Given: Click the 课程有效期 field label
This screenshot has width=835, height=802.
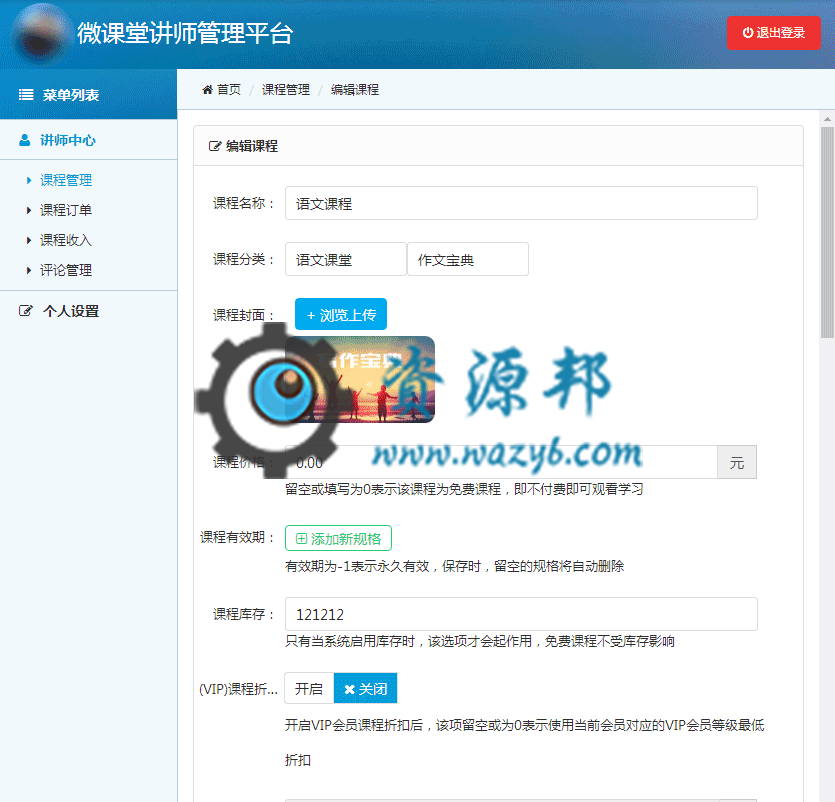Looking at the screenshot, I should [x=238, y=537].
